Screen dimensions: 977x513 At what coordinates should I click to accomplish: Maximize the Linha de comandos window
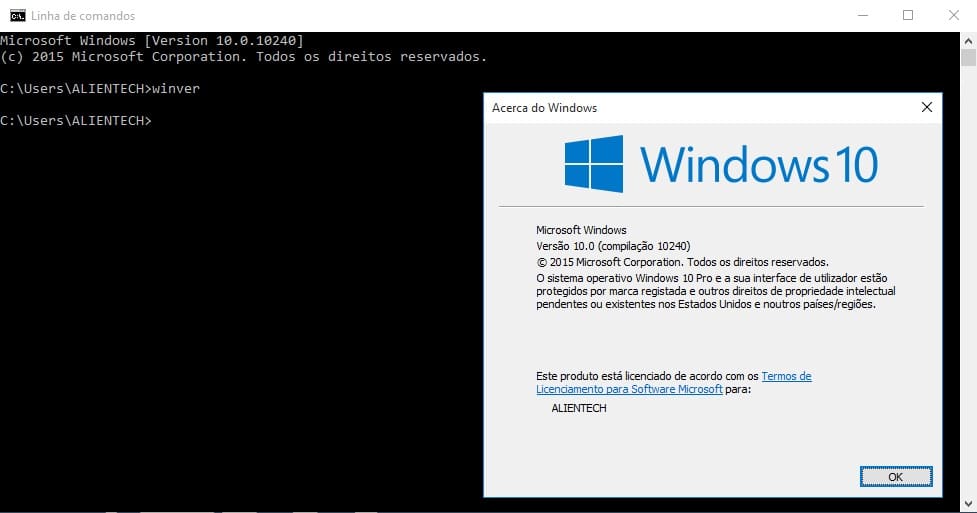pyautogui.click(x=908, y=15)
